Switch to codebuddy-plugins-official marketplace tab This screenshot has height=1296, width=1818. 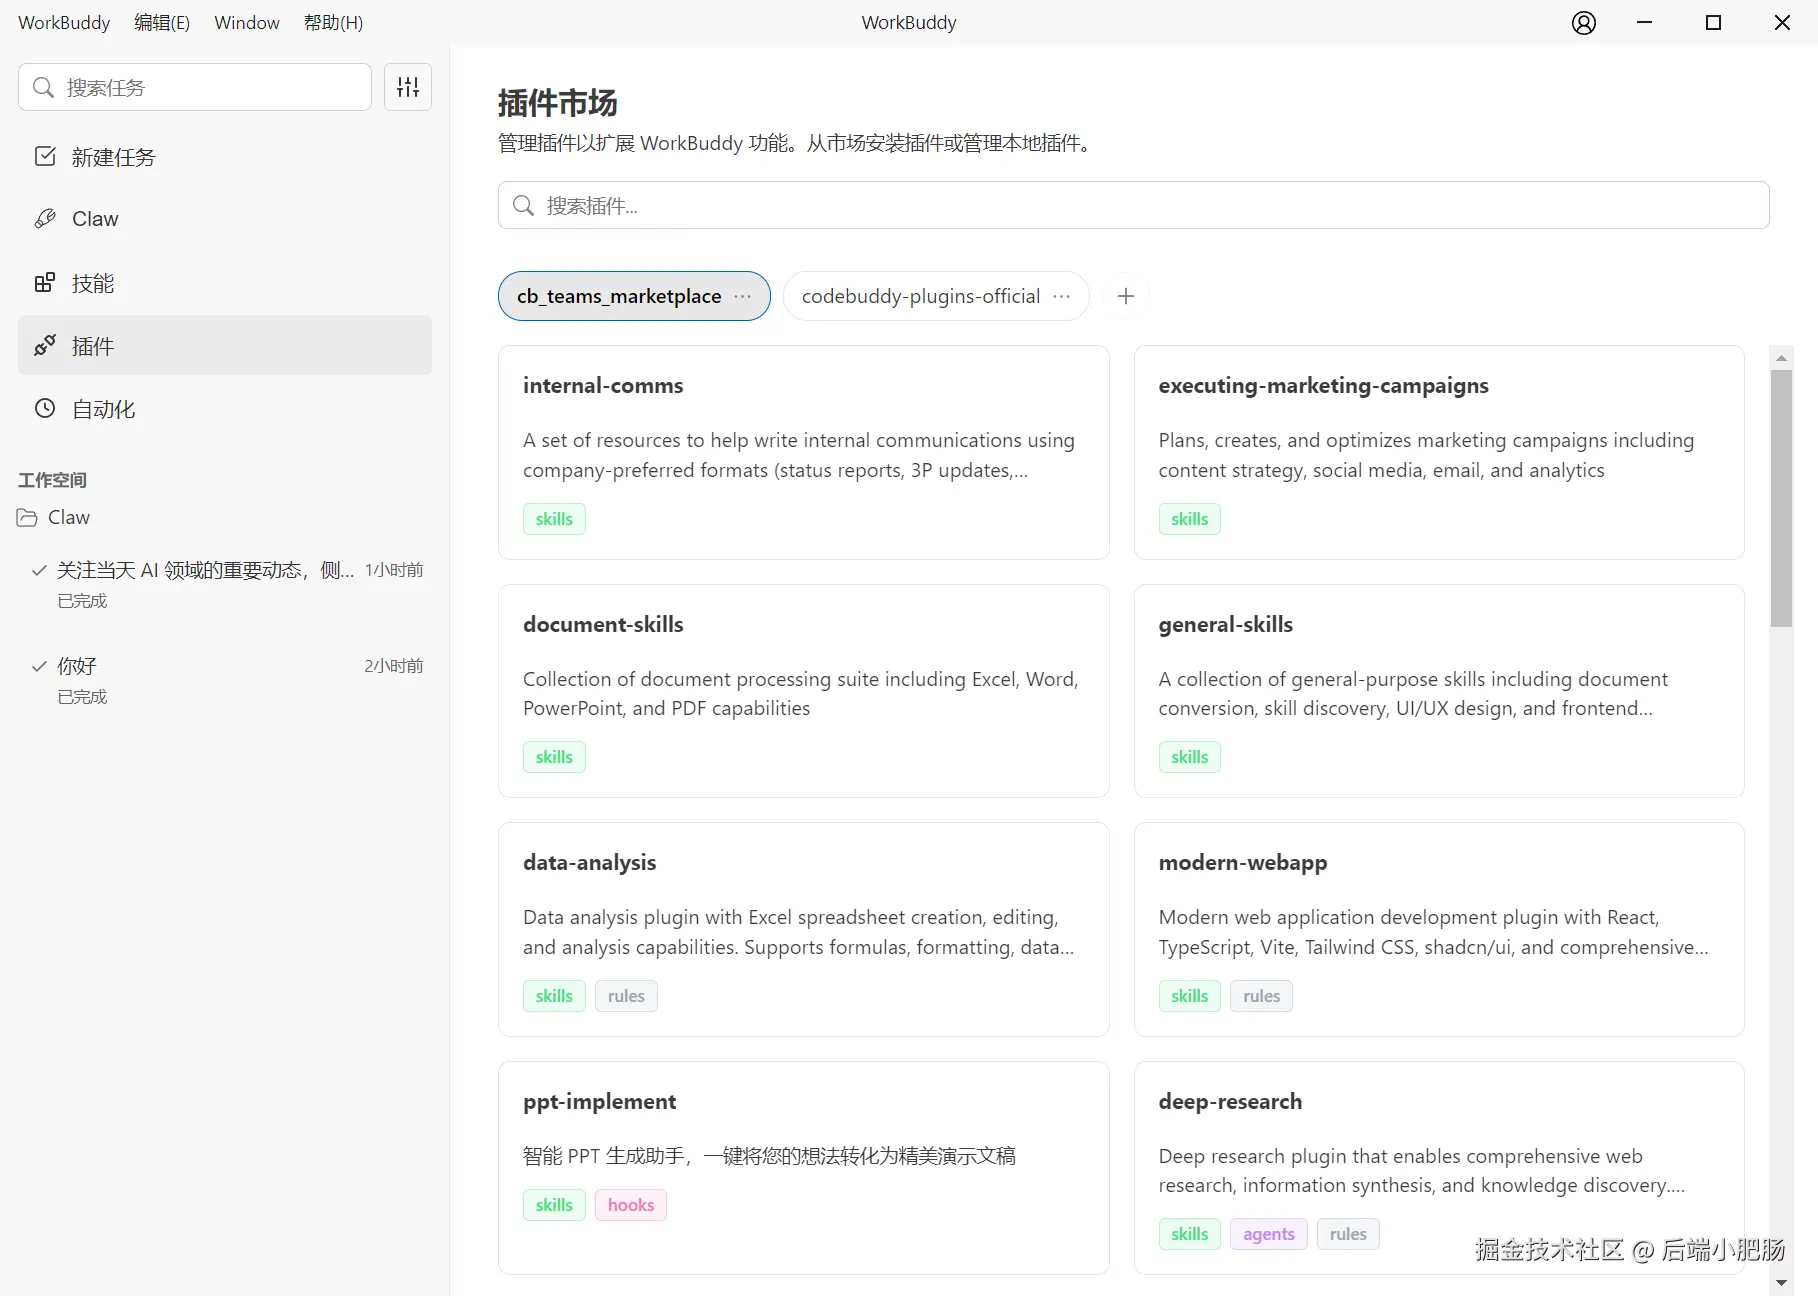pyautogui.click(x=920, y=296)
